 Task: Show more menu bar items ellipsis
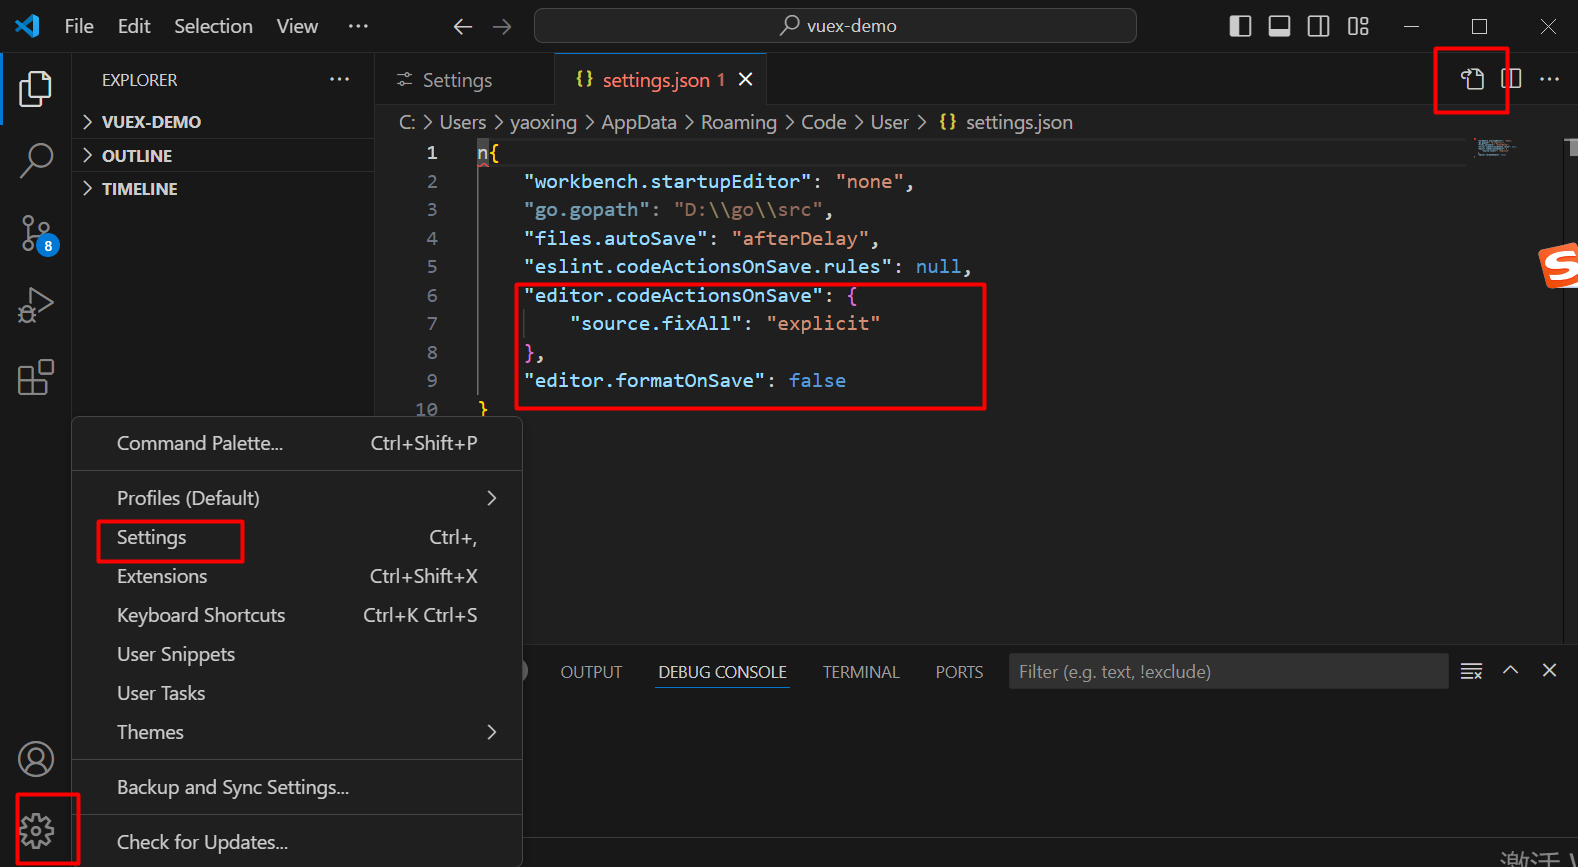coord(358,26)
